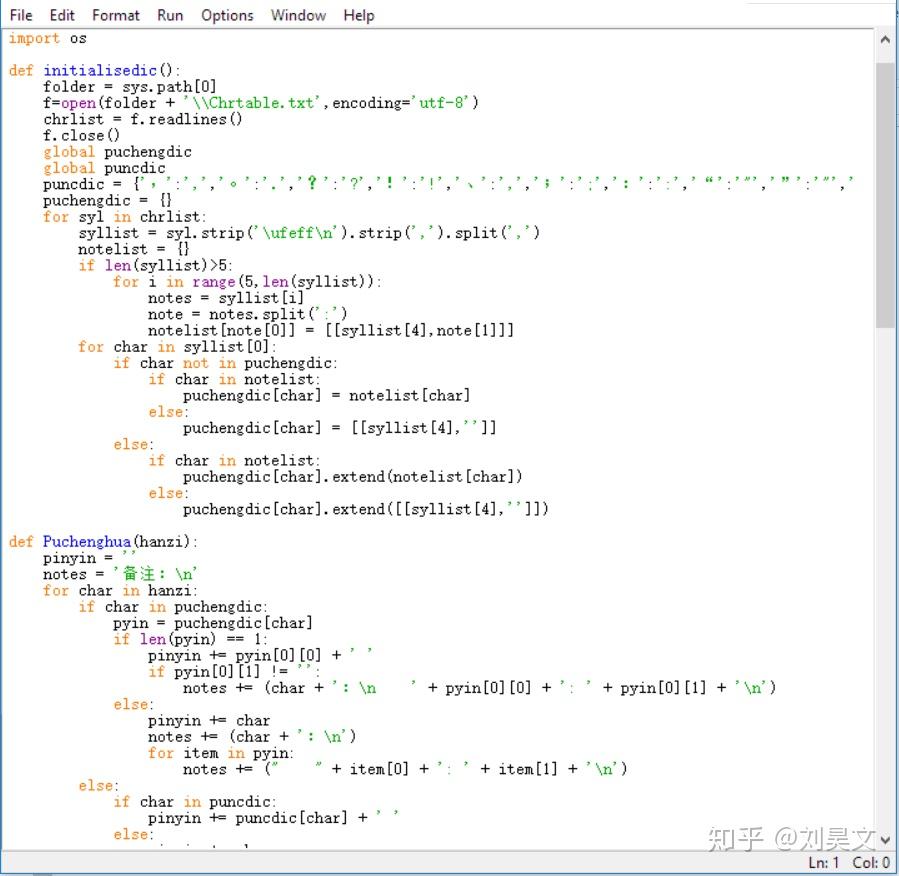Screen dimensions: 899x876
Task: Click the Puchenghua function definition name
Action: pos(87,542)
